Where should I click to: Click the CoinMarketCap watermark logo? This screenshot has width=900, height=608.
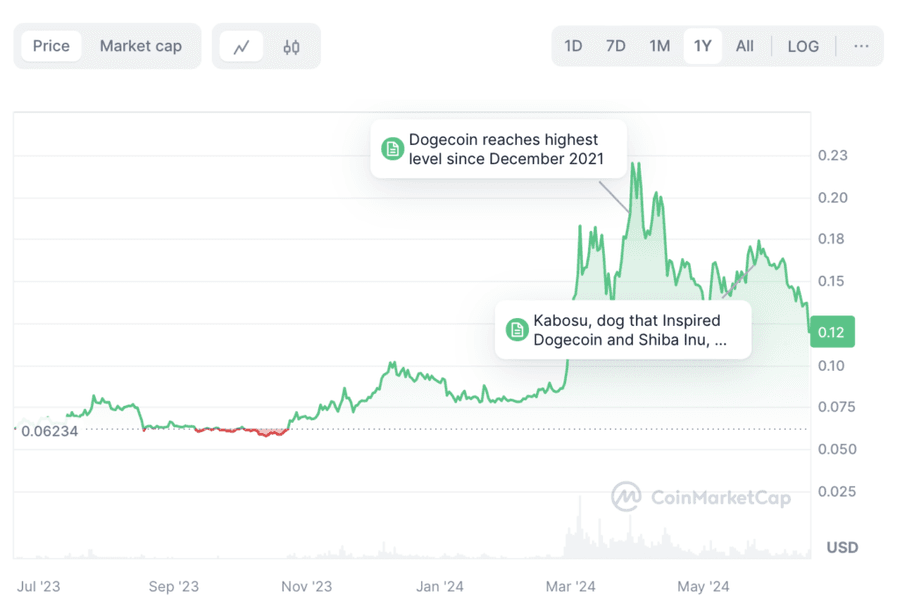(700, 497)
